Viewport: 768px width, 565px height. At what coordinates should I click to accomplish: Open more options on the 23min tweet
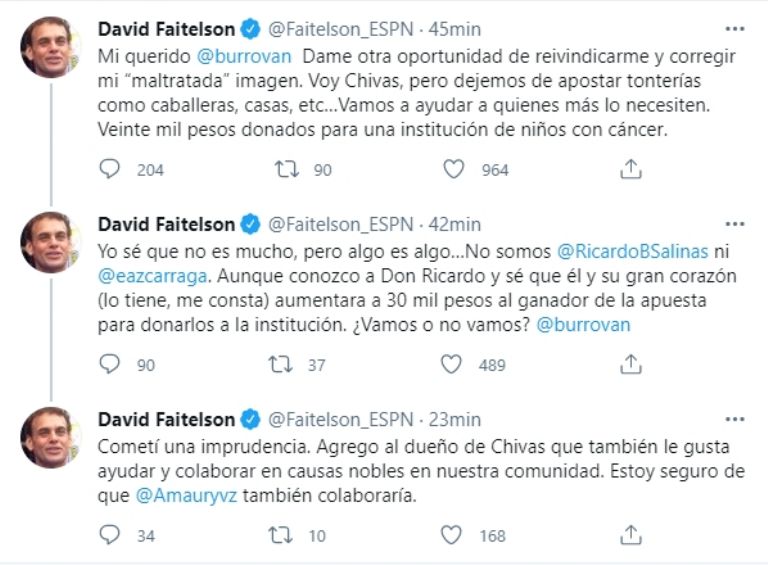click(x=734, y=419)
